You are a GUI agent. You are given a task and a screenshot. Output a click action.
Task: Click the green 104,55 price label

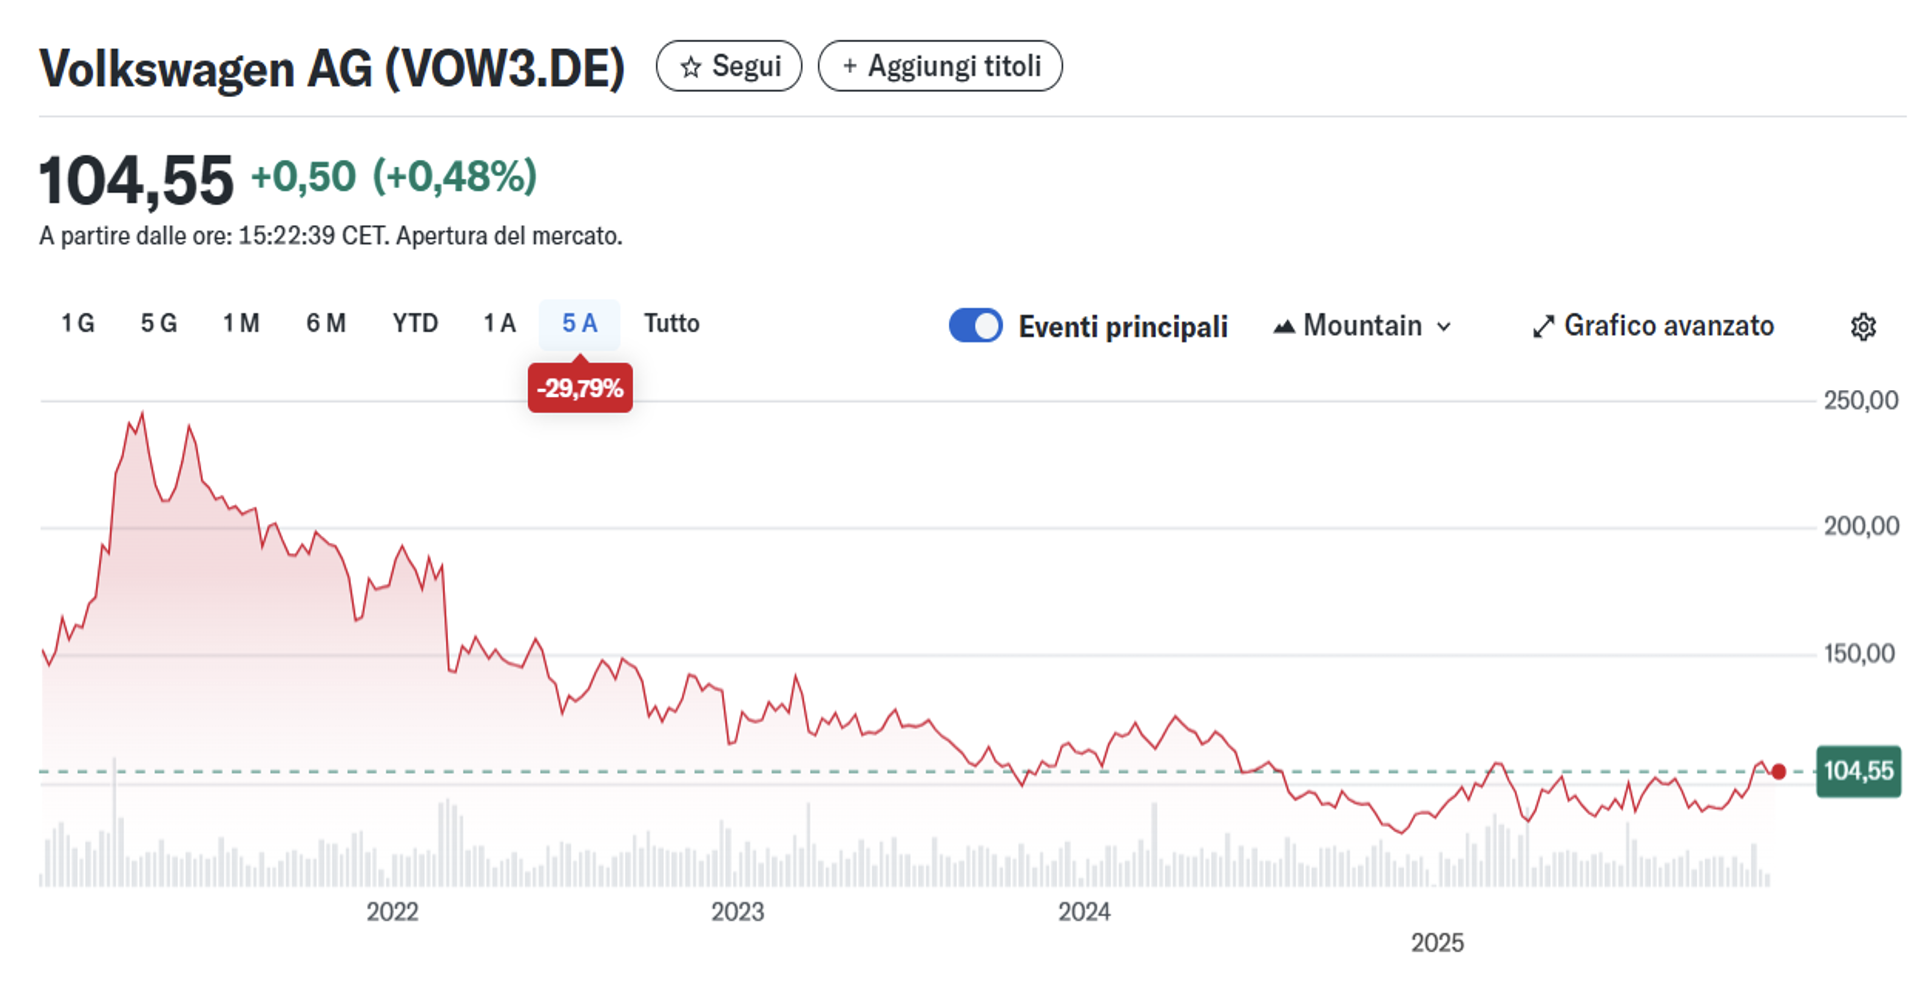pos(1858,771)
